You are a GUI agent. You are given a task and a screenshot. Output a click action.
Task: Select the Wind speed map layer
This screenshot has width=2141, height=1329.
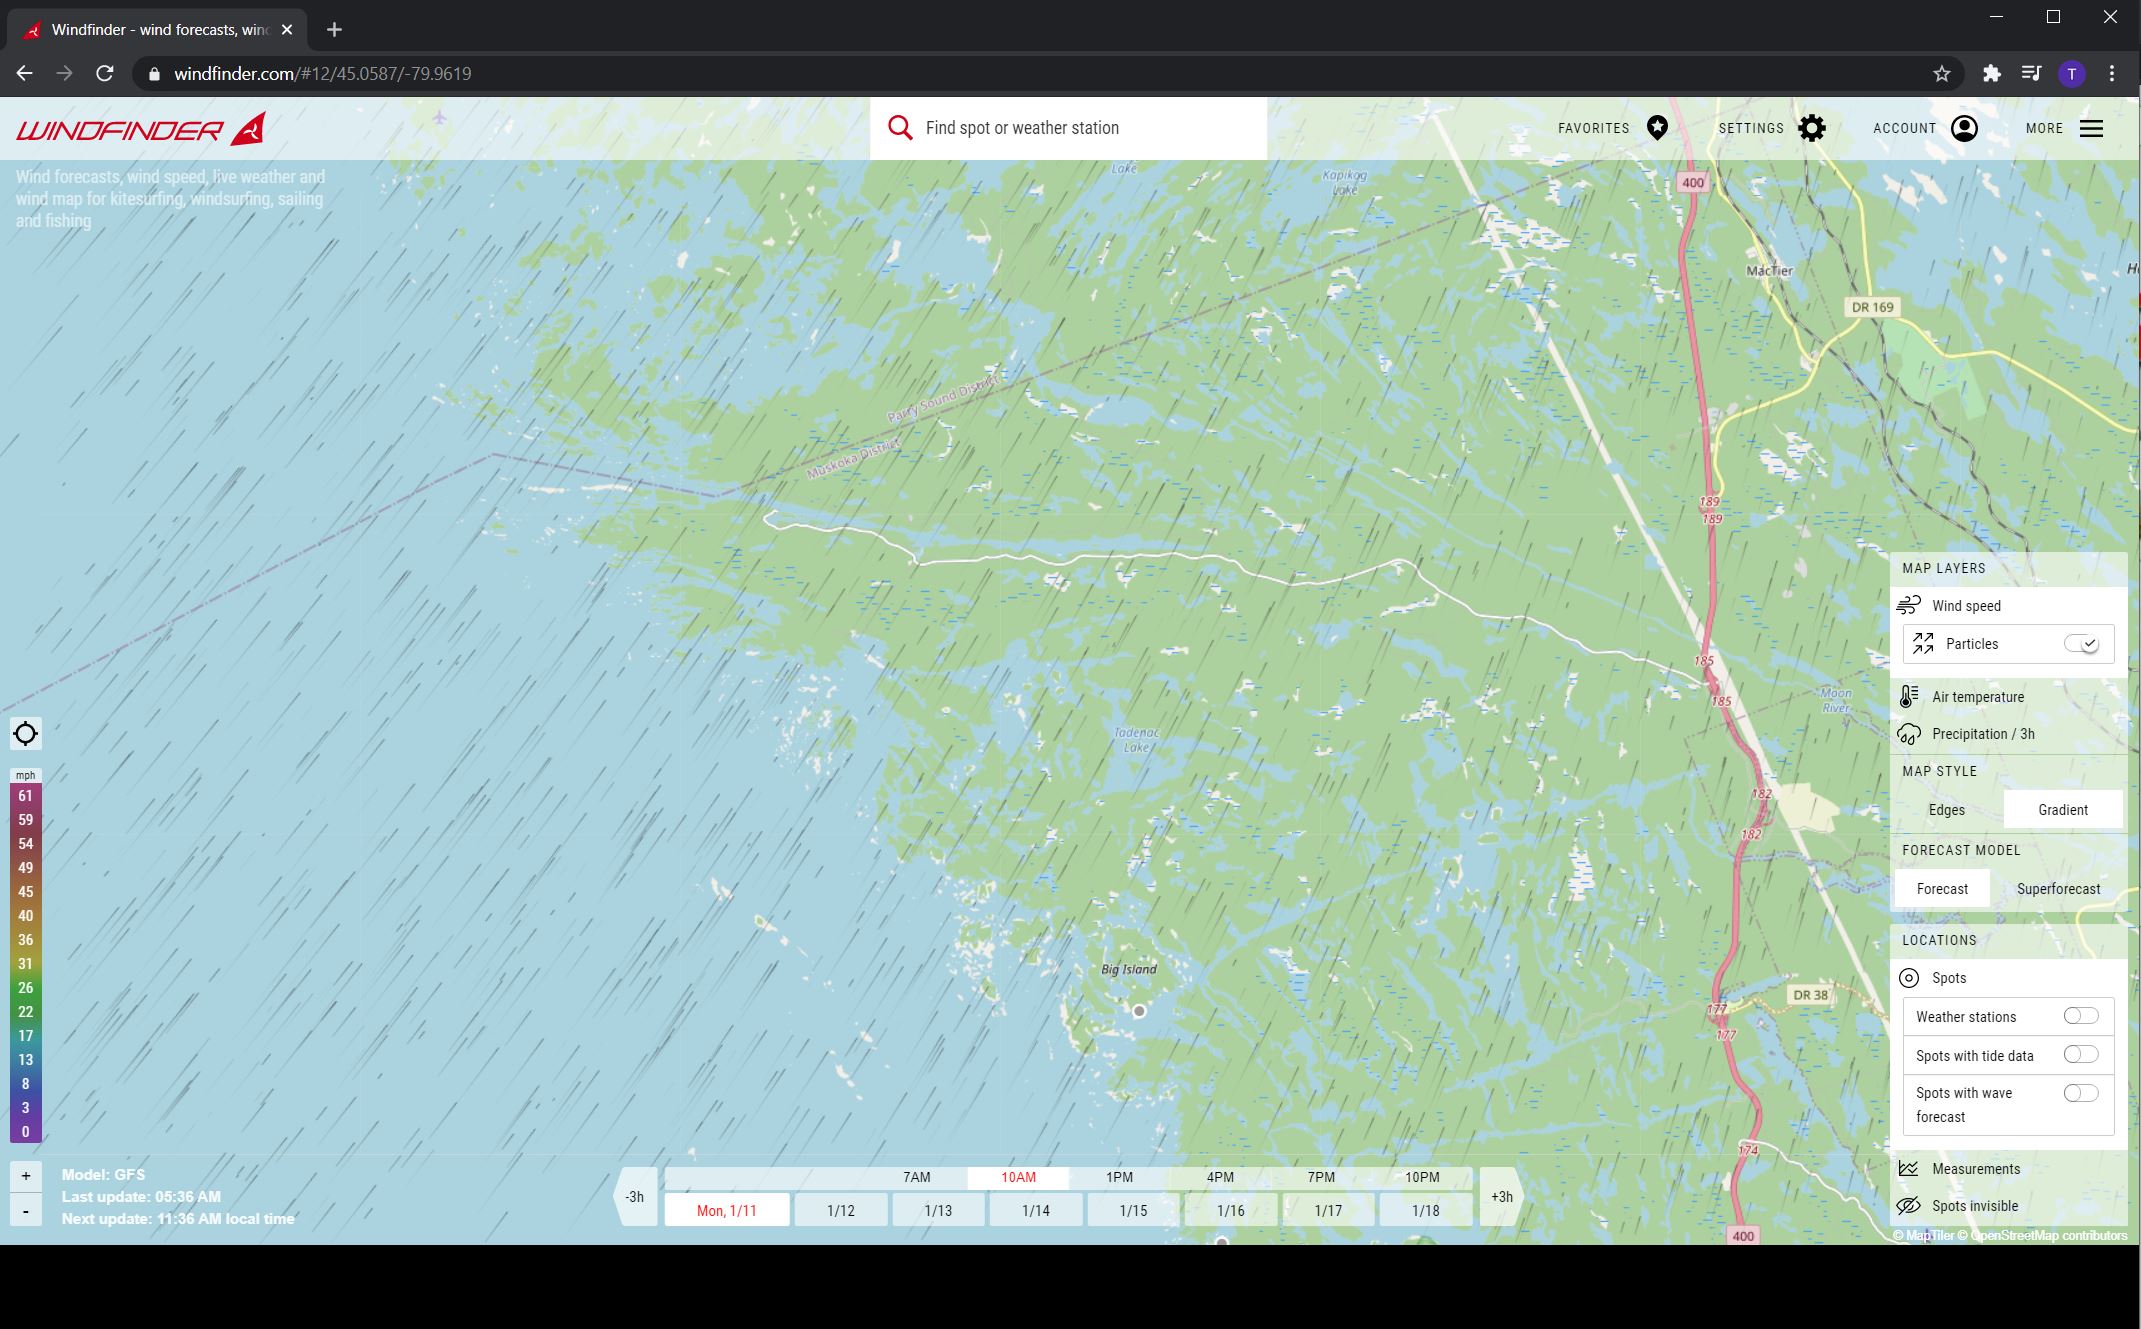[x=1965, y=605]
